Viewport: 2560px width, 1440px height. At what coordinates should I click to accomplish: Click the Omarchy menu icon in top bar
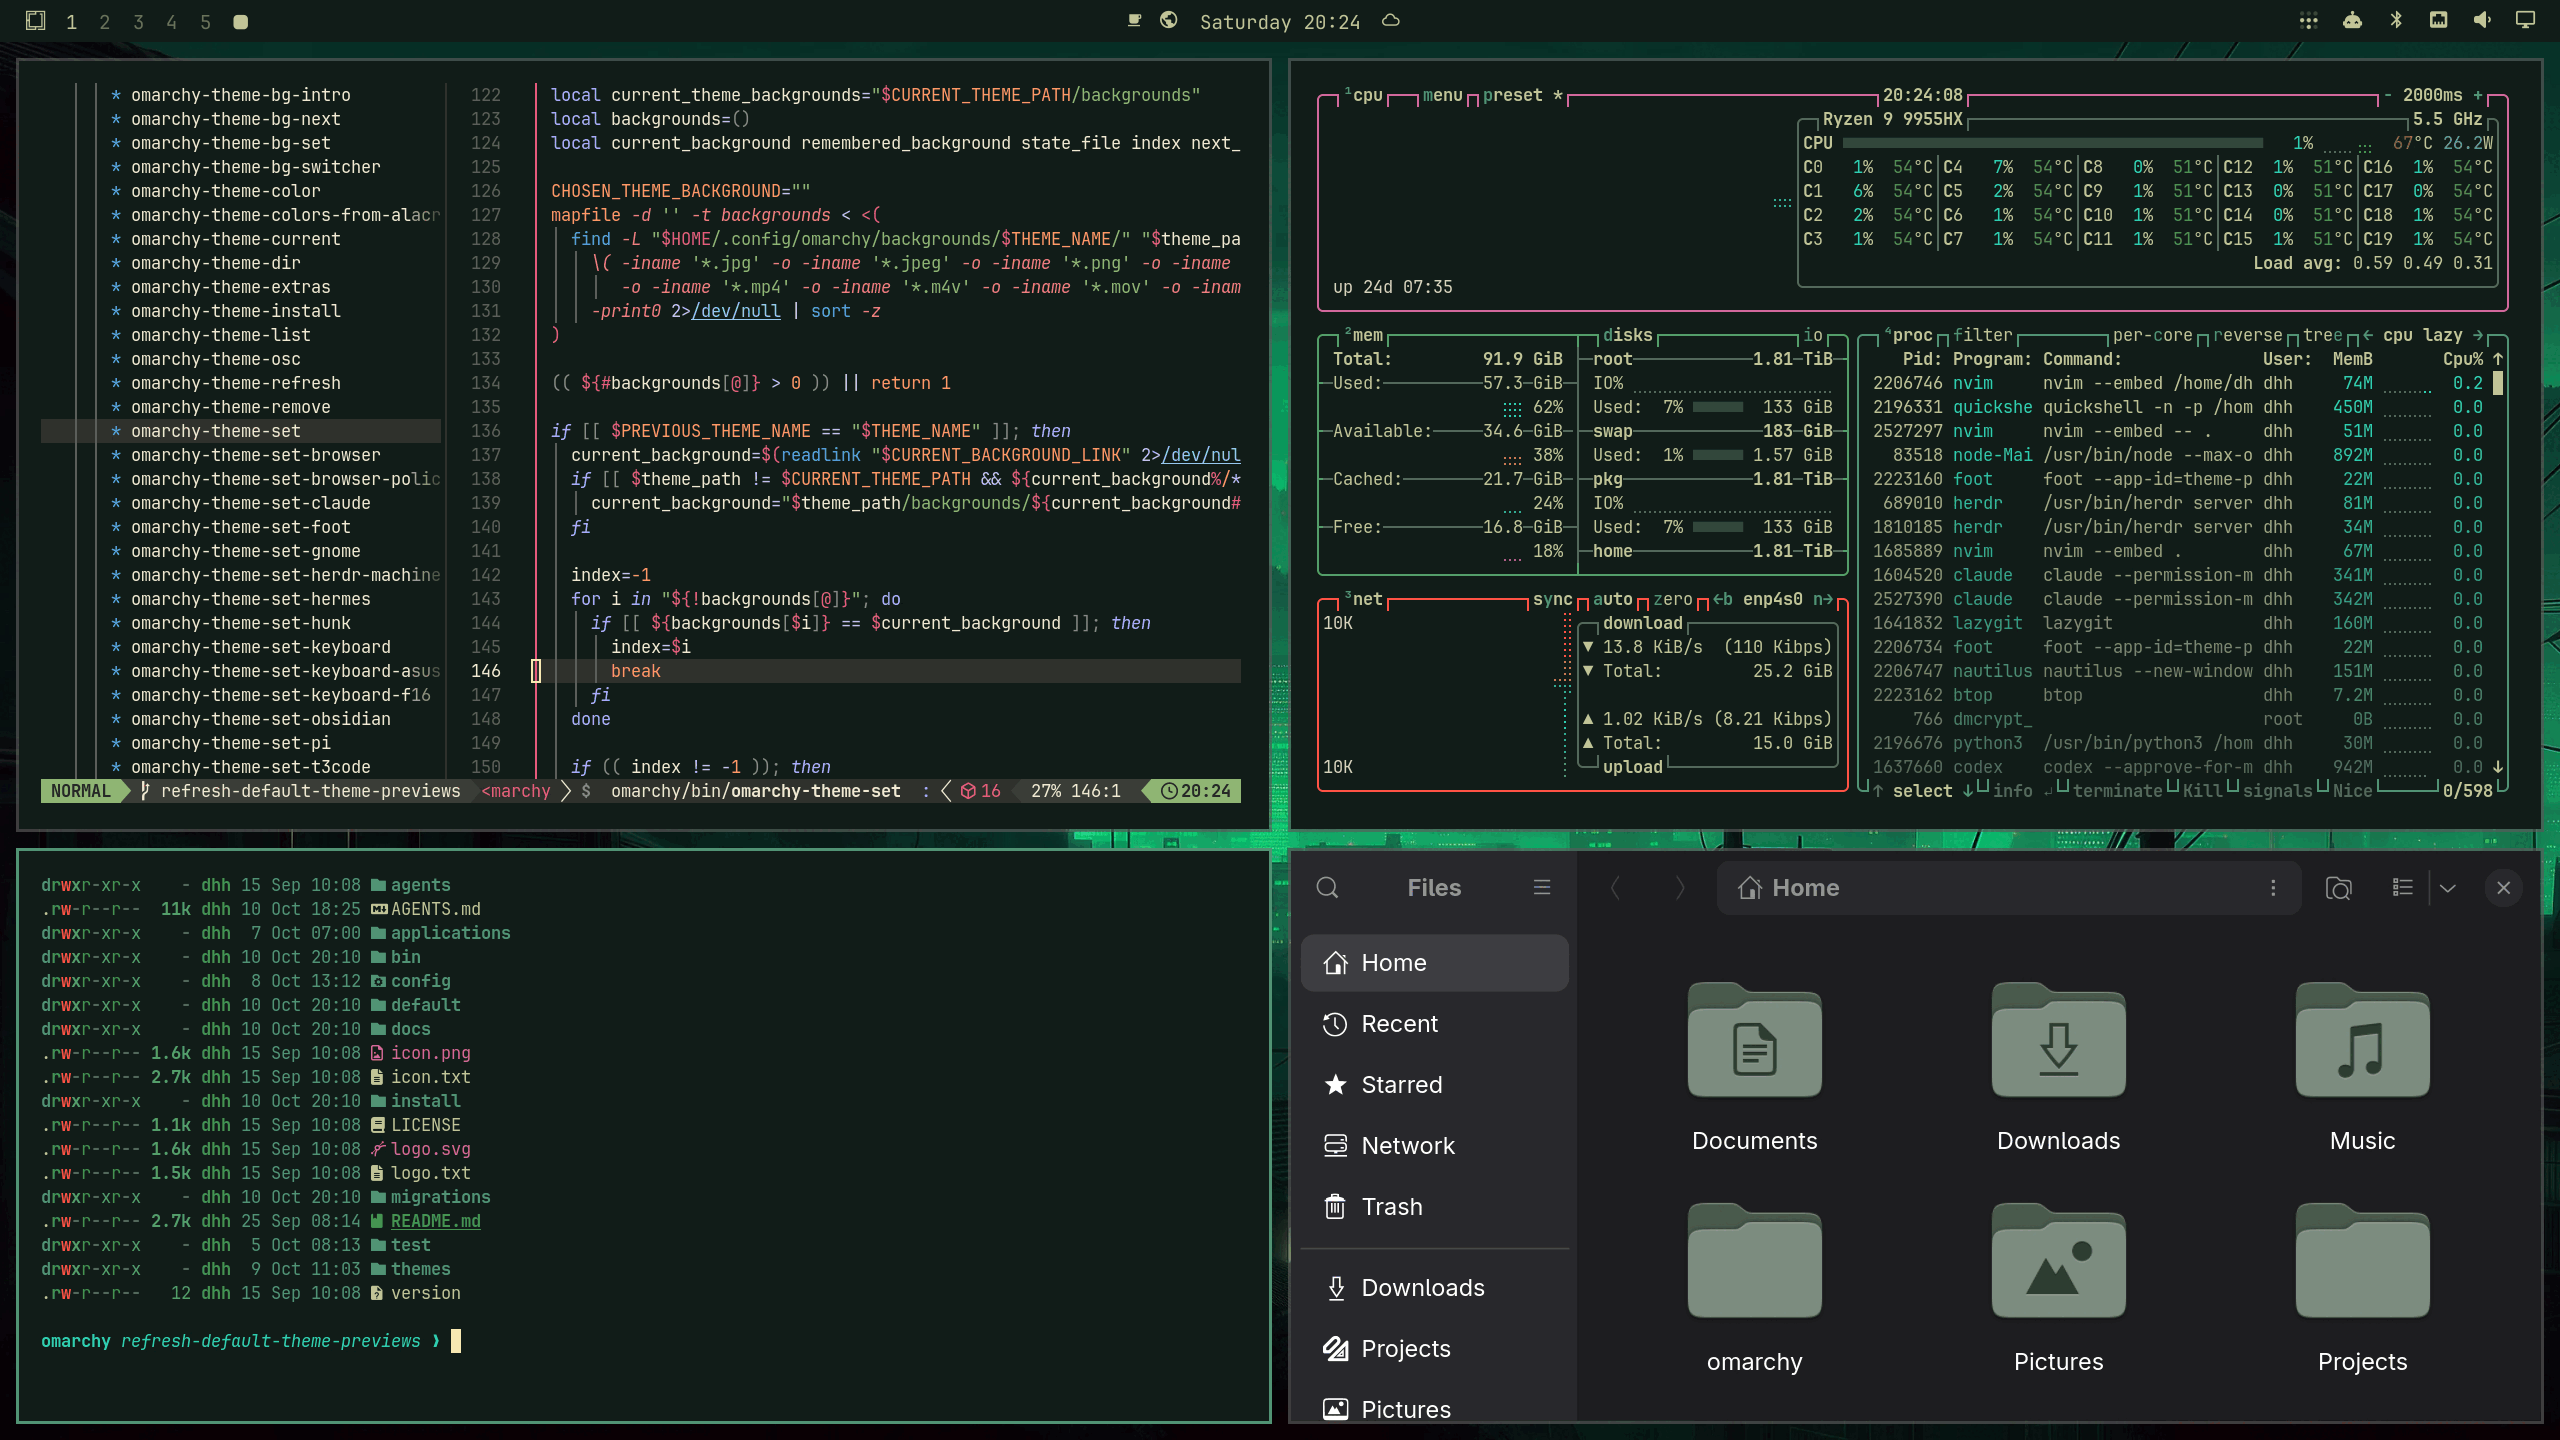(35, 20)
